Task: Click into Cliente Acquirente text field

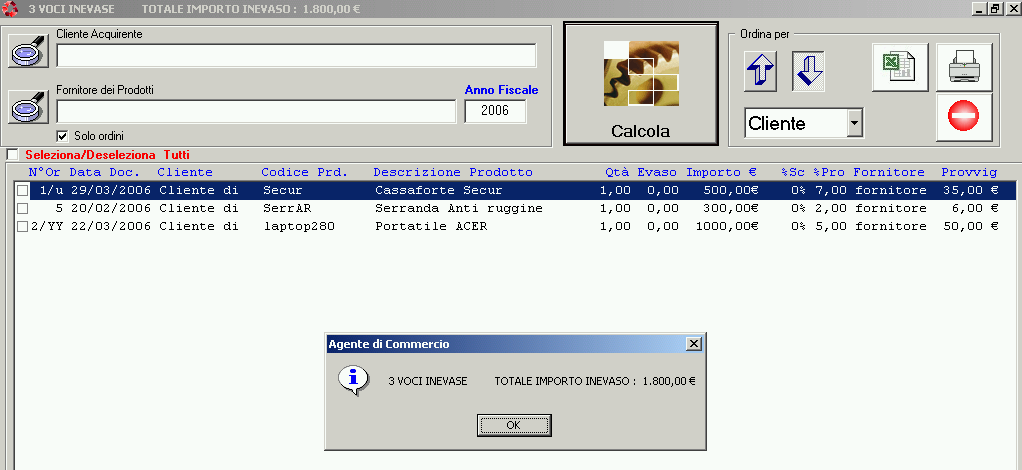Action: [297, 55]
